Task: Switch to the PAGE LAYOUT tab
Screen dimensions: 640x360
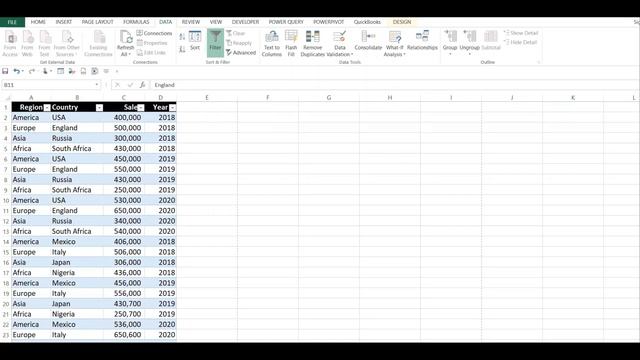Action: point(98,22)
